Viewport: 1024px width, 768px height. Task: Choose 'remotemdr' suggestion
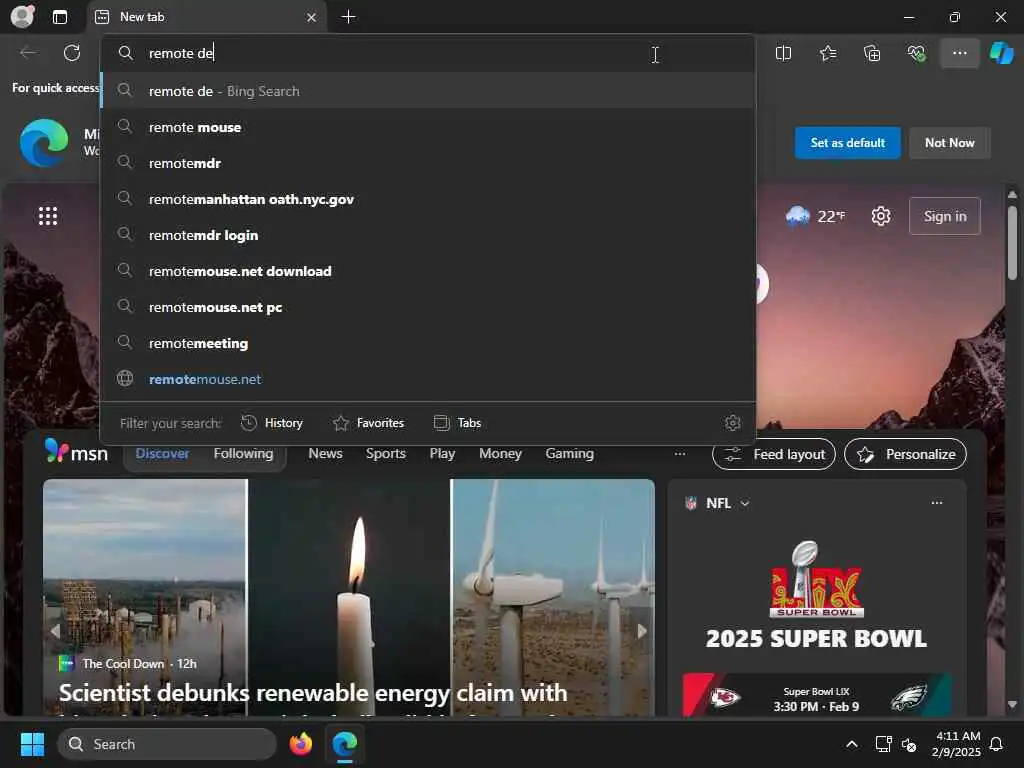[x=428, y=163]
